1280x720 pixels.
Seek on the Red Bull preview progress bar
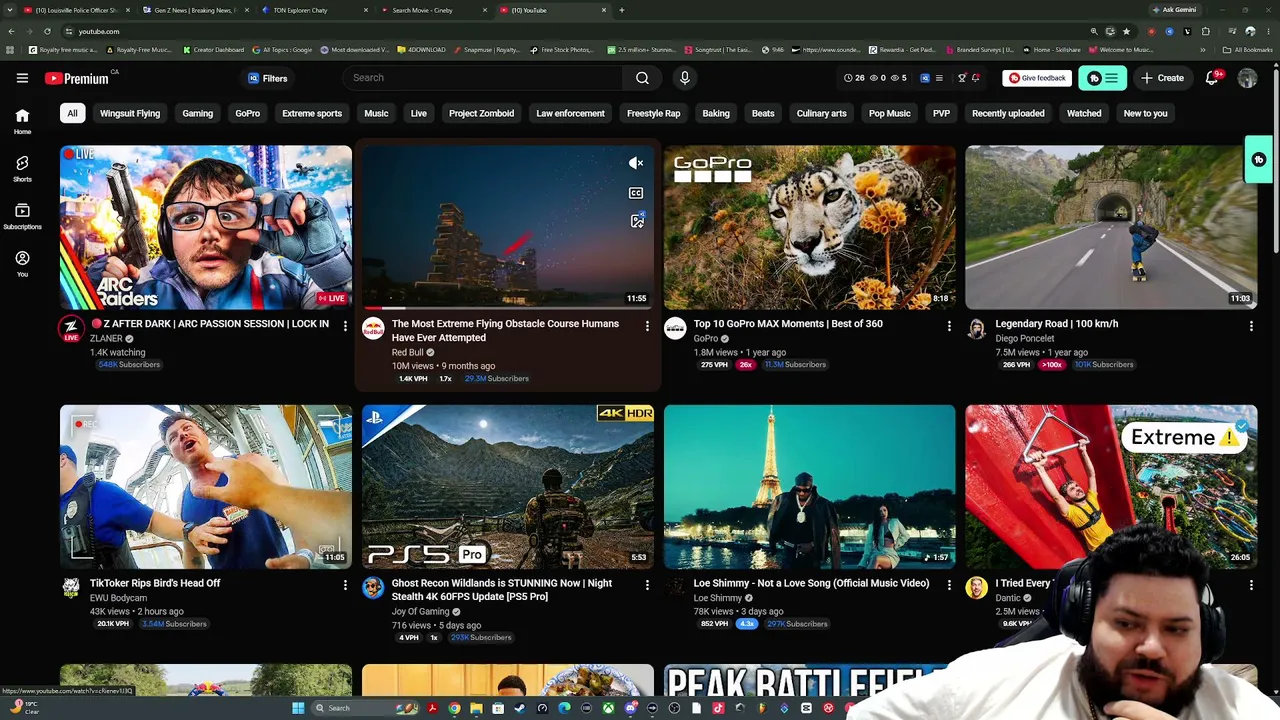pos(508,308)
